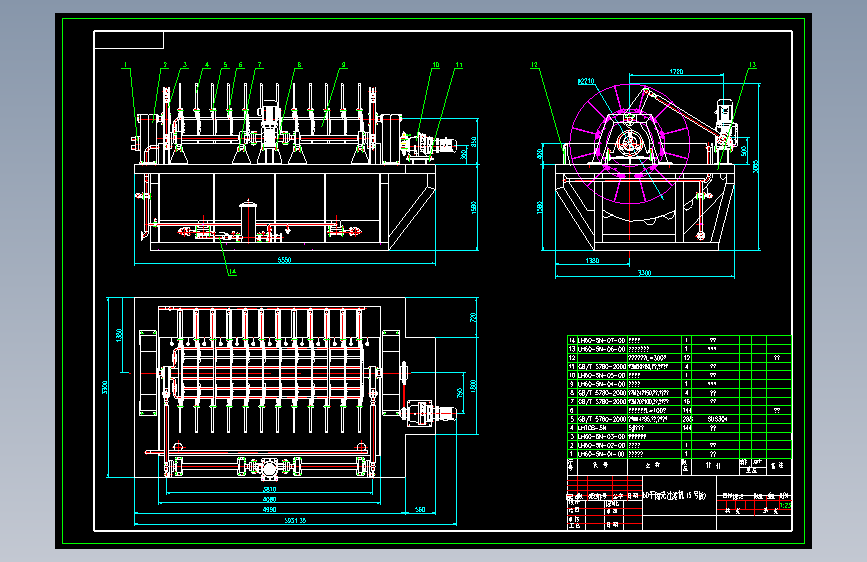Select the 3095 overall height dimension

(x=755, y=166)
